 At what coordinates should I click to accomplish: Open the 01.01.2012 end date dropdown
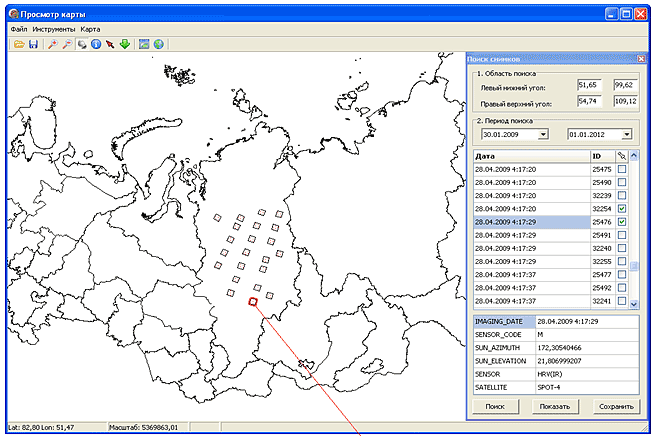pos(627,133)
